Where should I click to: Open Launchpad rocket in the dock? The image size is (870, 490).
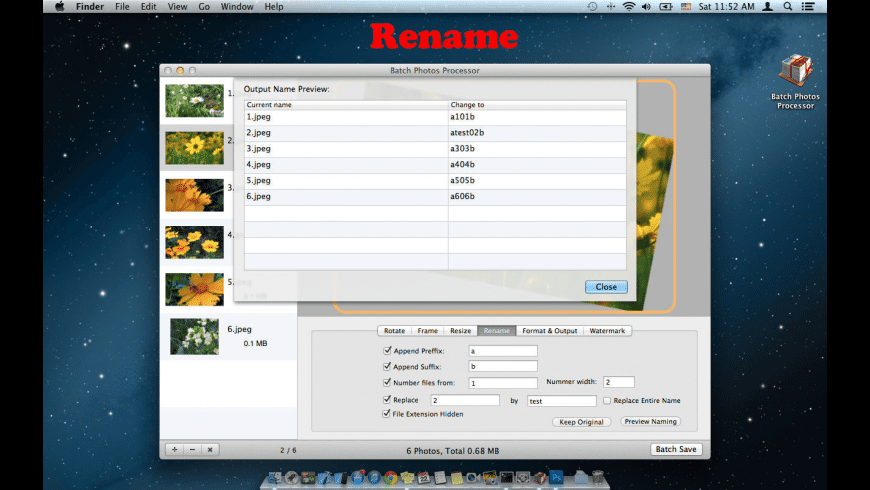tap(292, 478)
